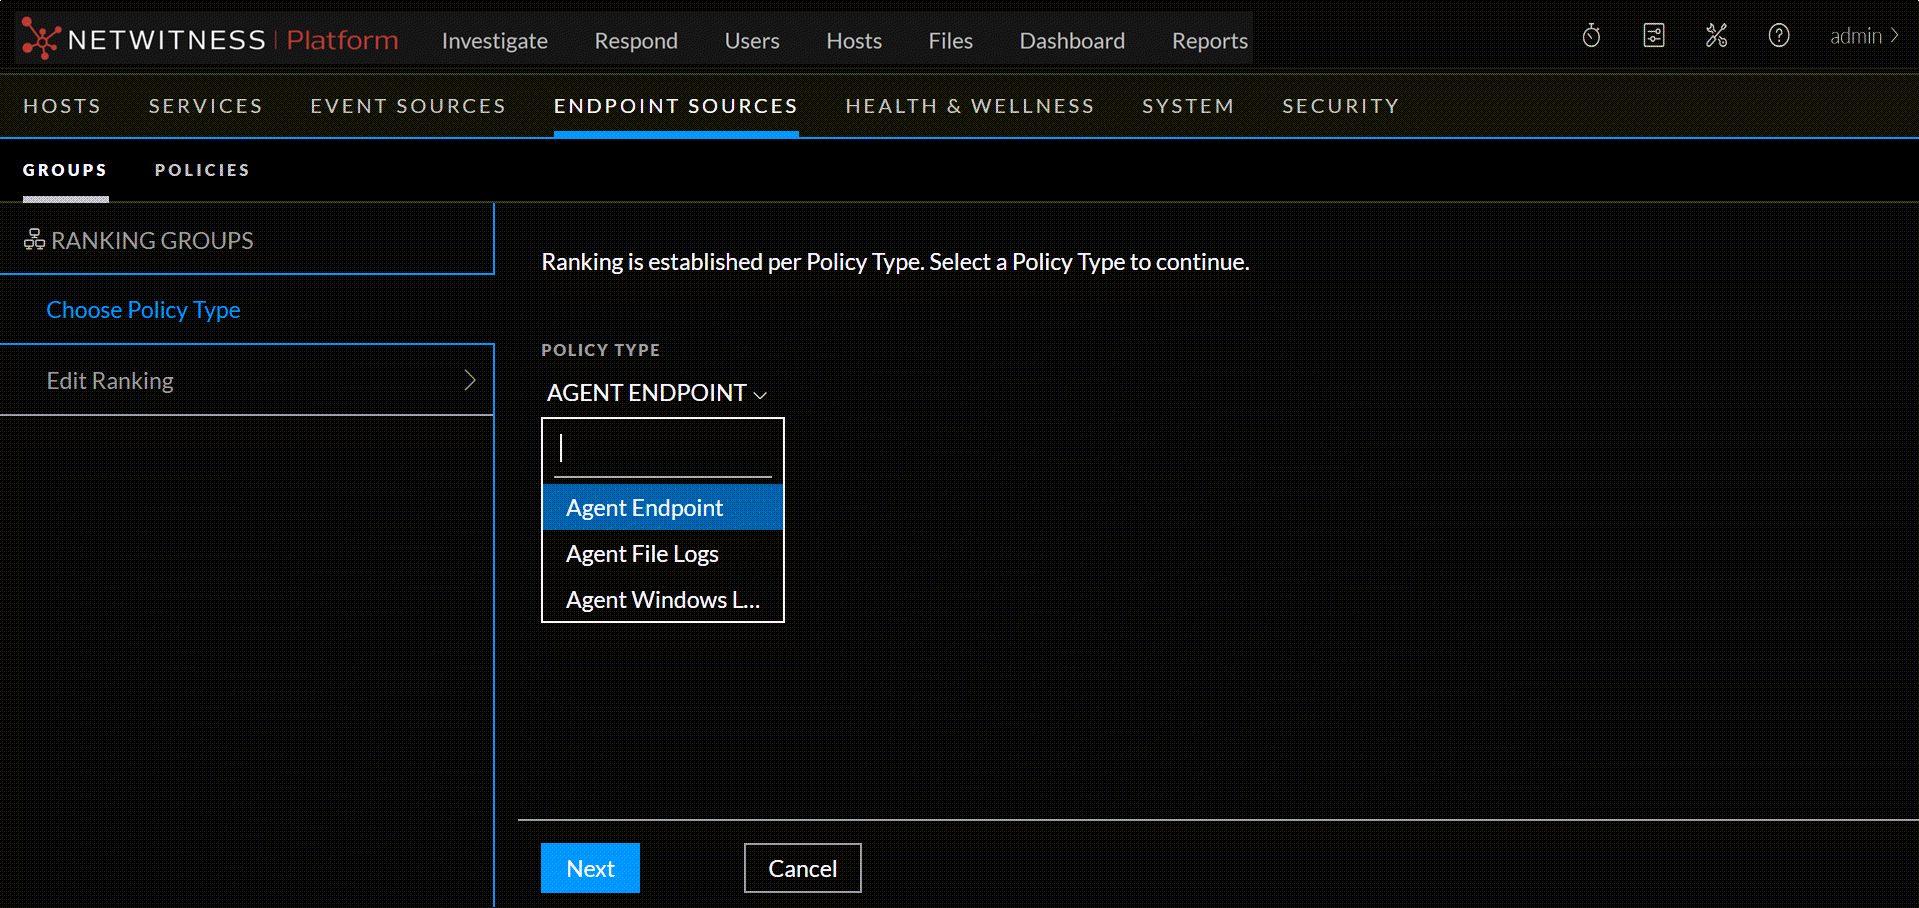Select the Choose Policy Type step
1919x908 pixels.
143,310
